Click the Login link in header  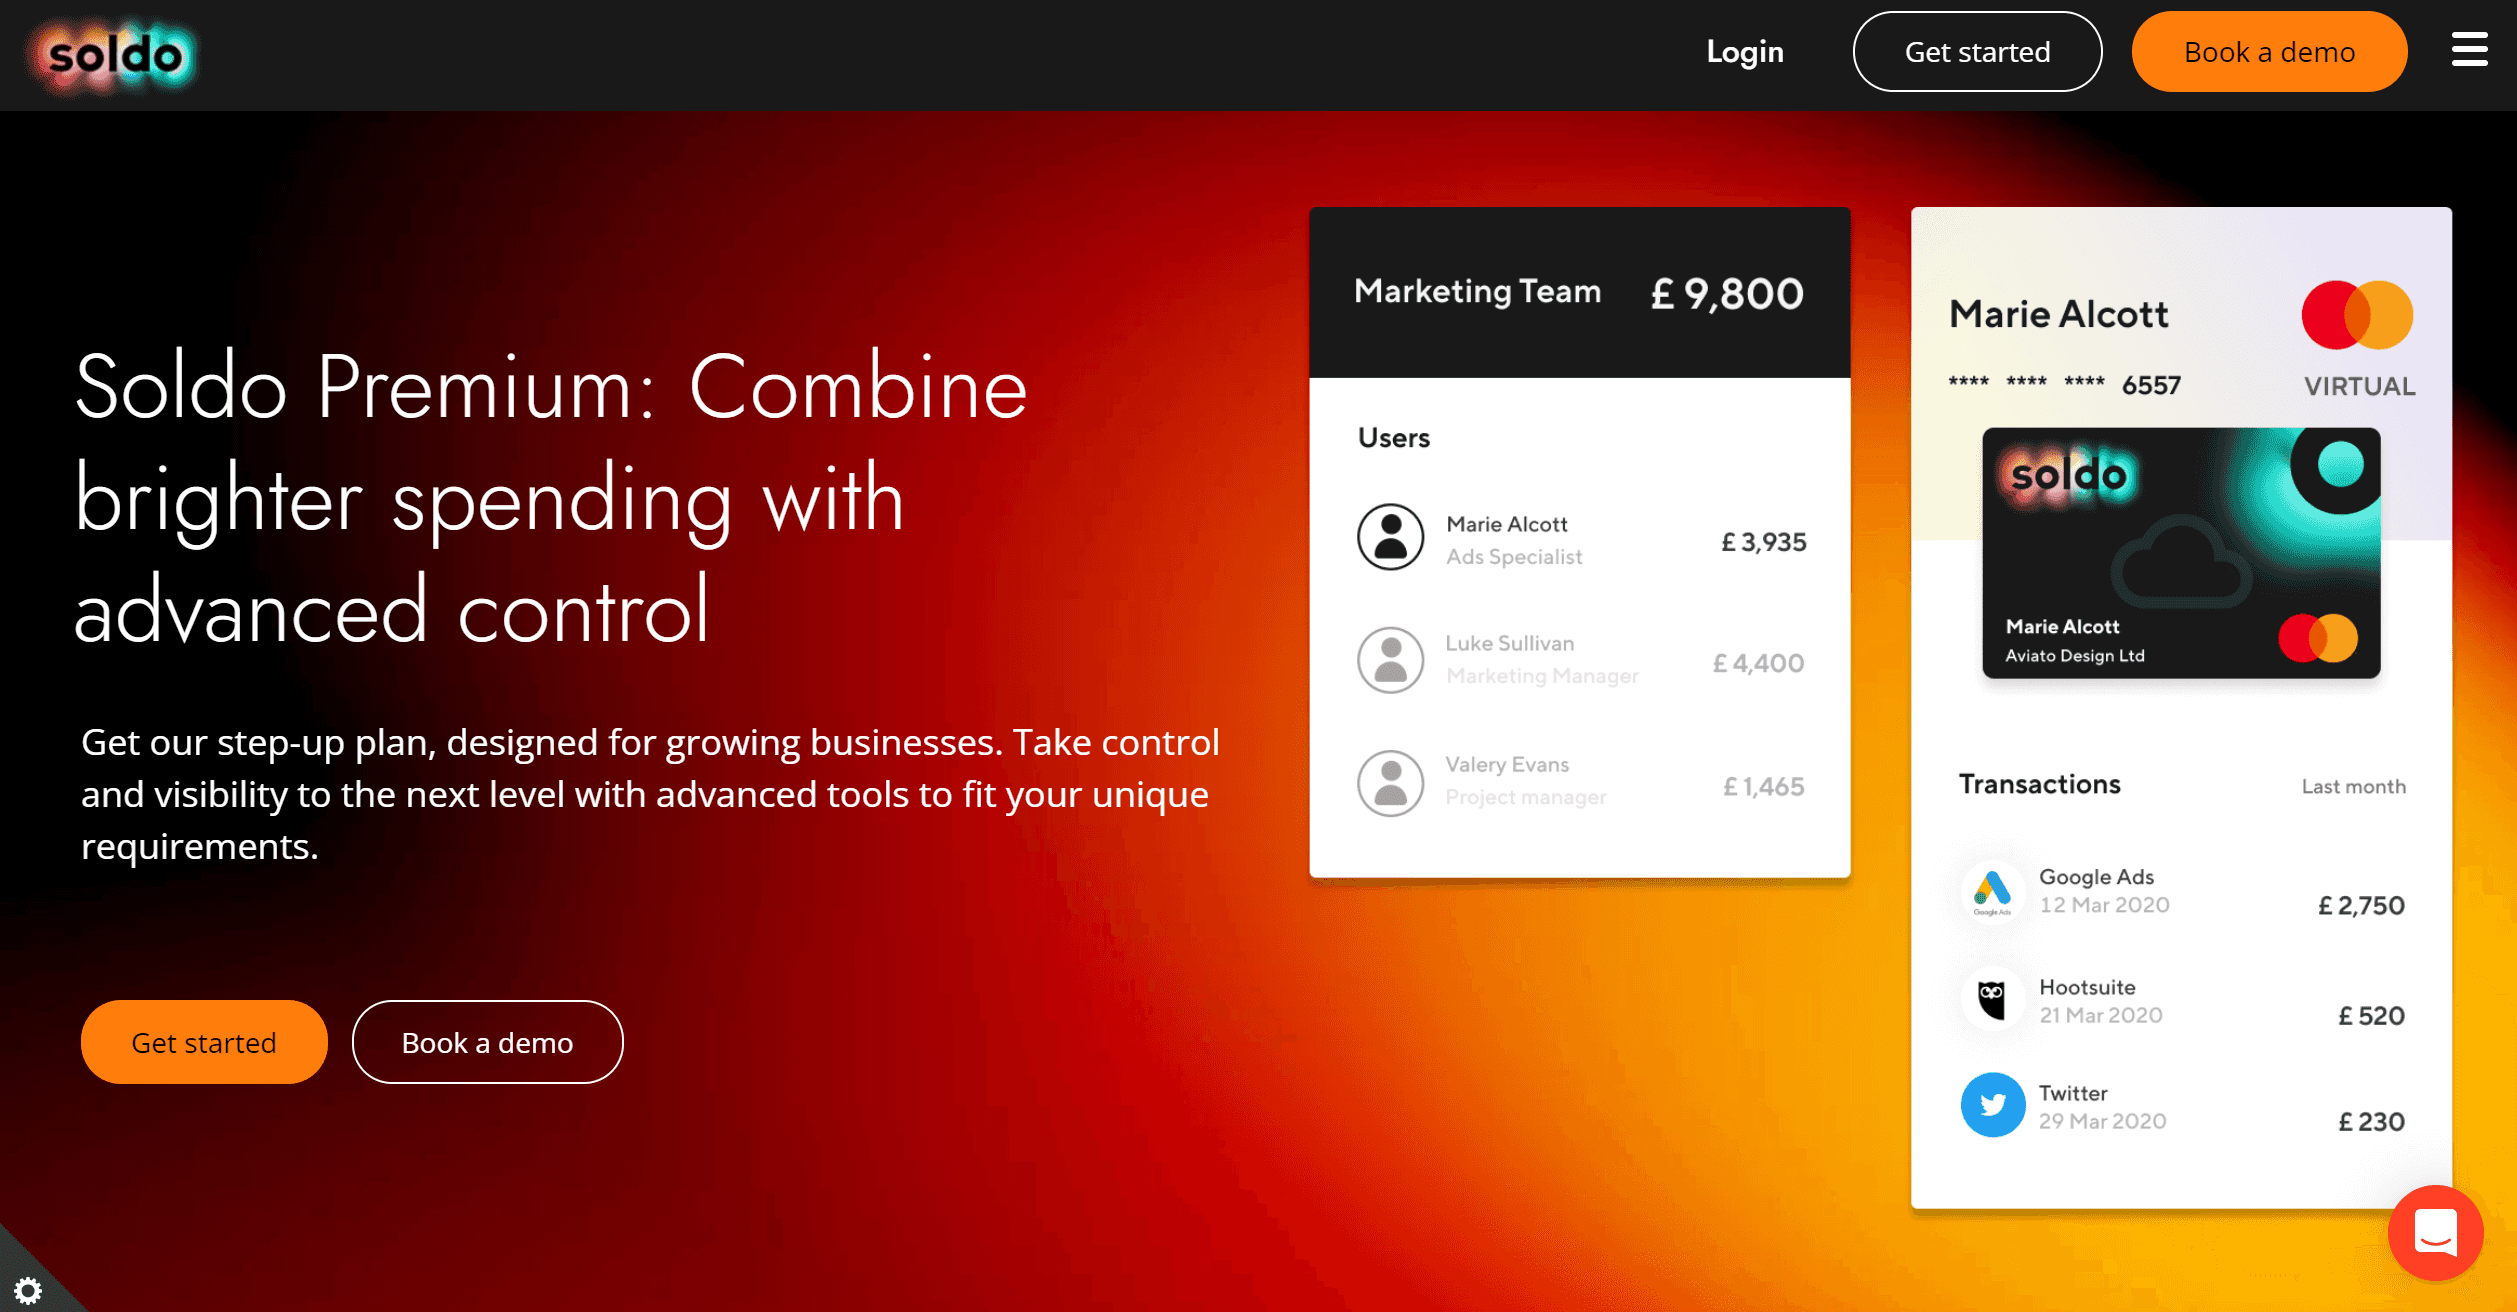click(1744, 52)
